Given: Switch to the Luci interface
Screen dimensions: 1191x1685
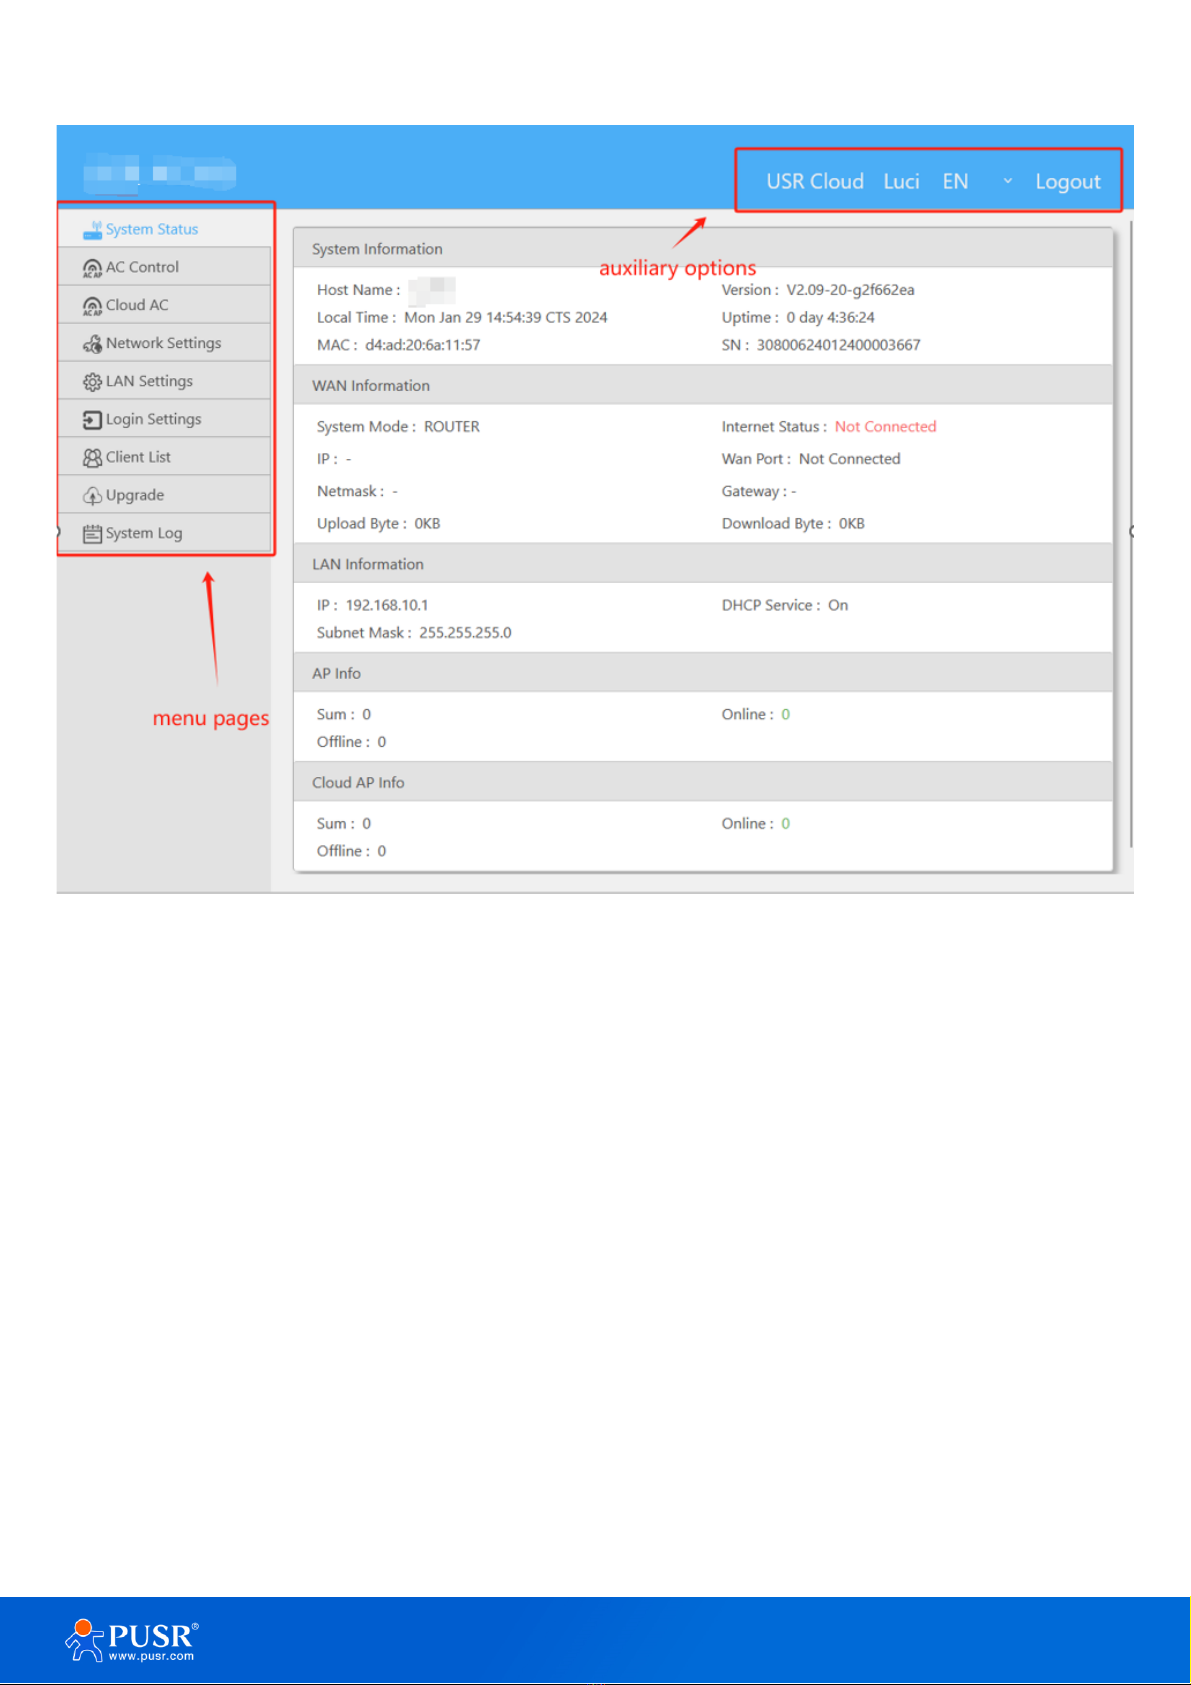Looking at the screenshot, I should pos(901,182).
